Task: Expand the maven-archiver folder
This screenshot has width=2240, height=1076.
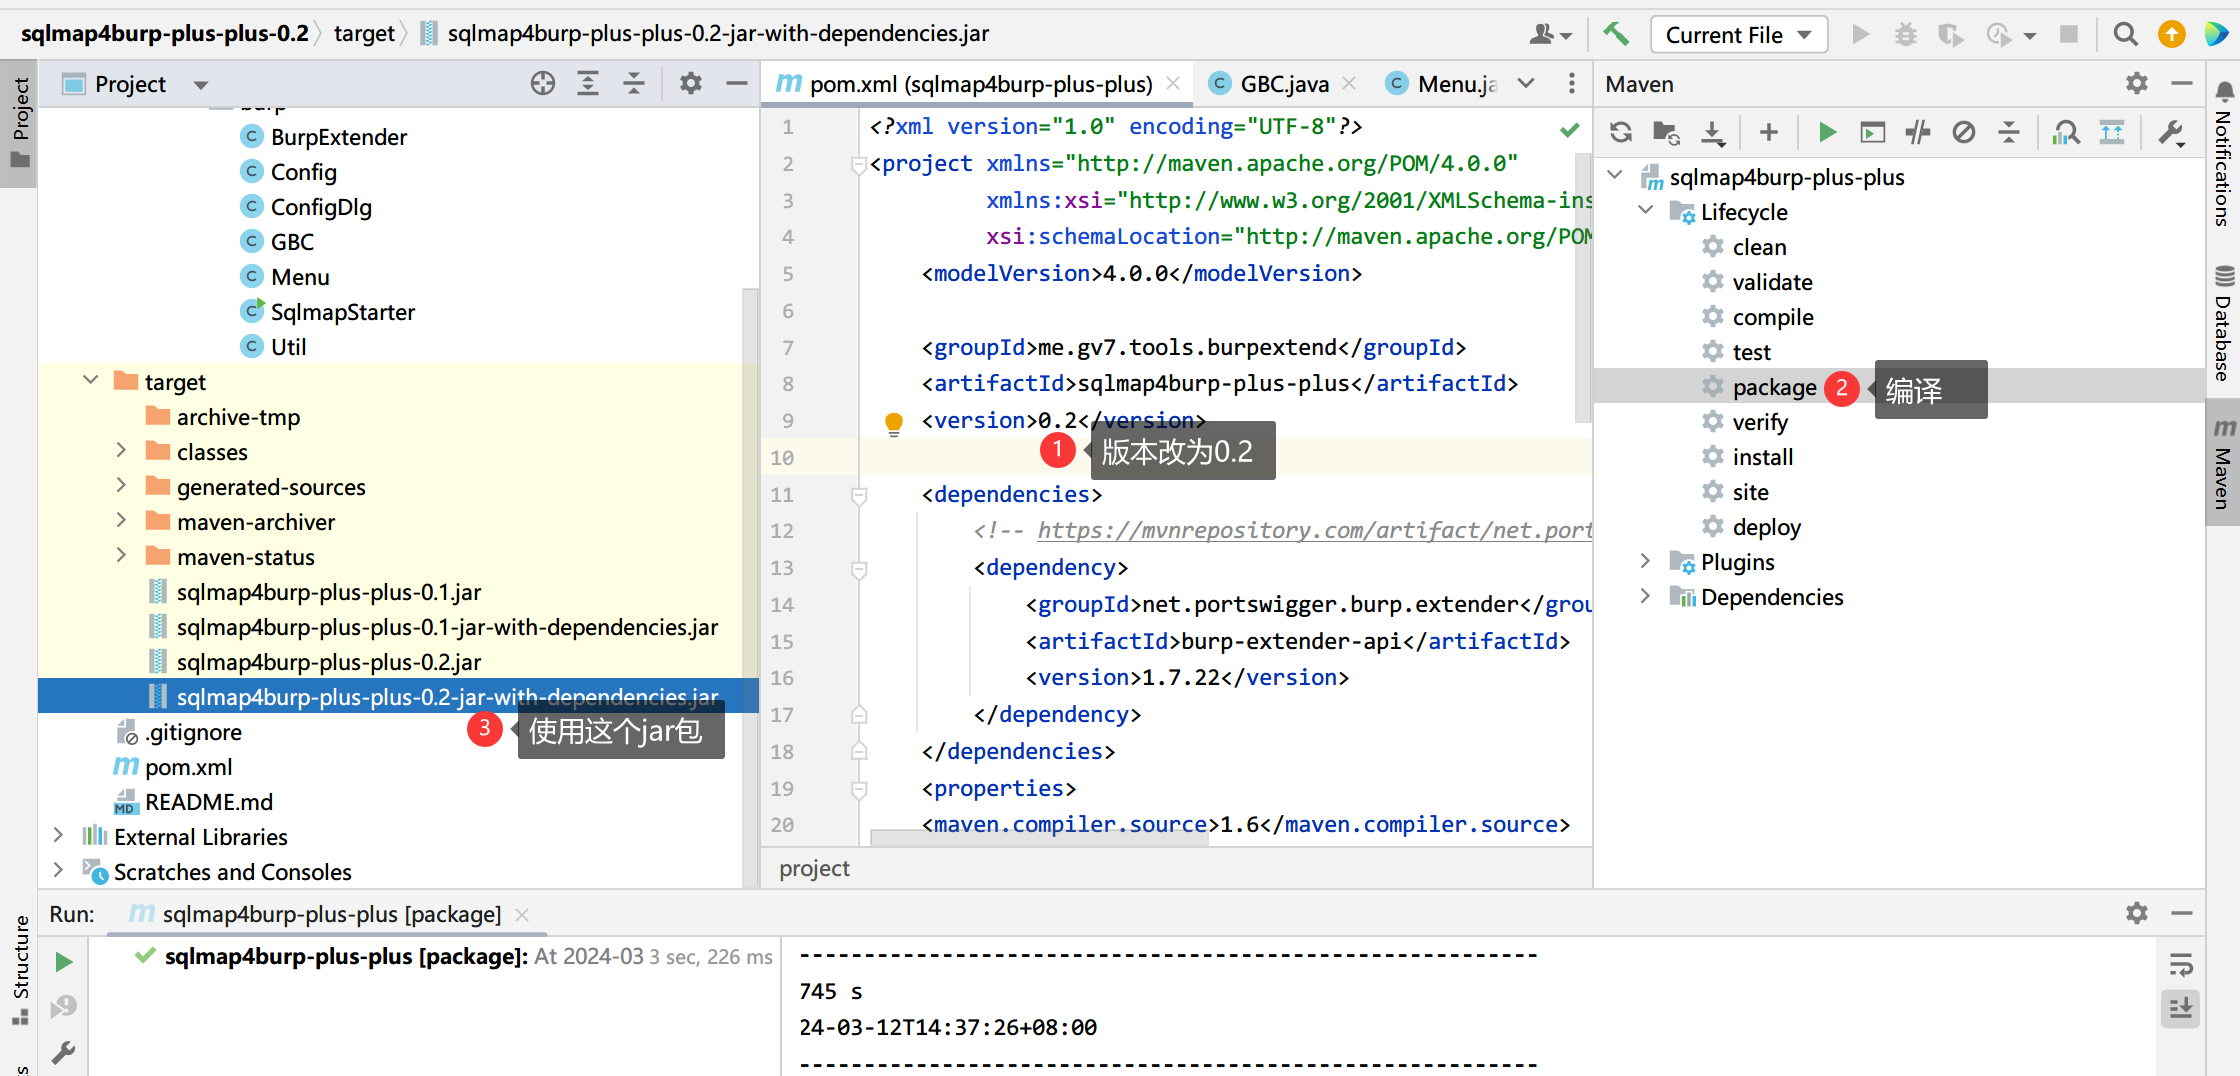Action: click(x=121, y=521)
